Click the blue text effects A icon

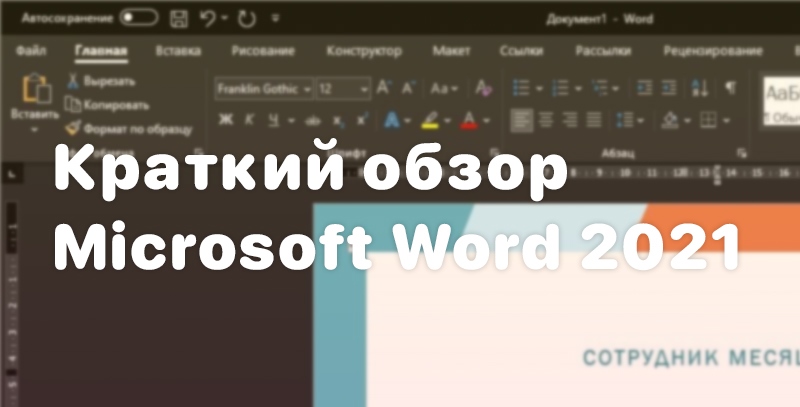click(392, 120)
